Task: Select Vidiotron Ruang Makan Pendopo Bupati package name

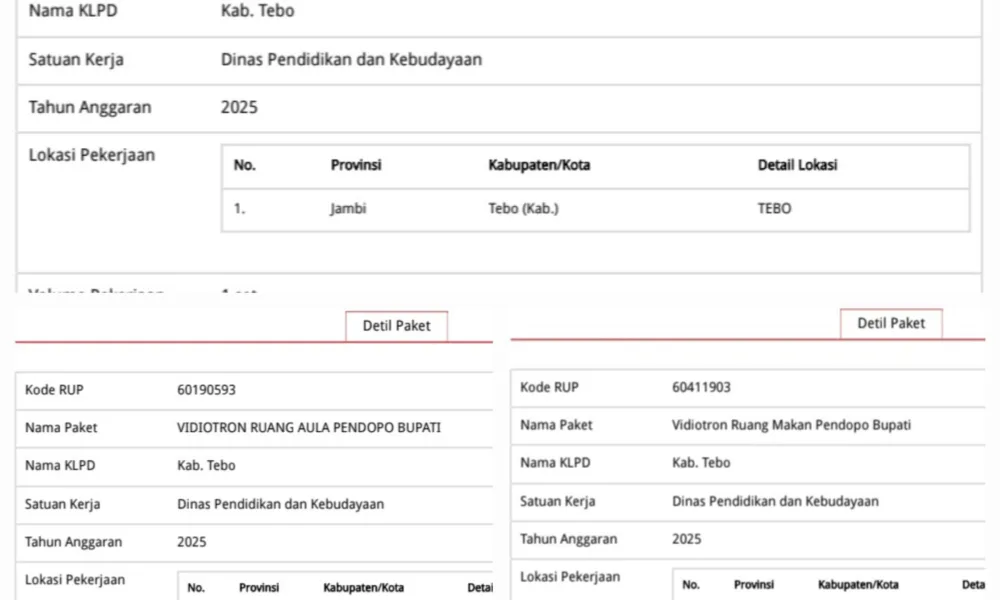Action: pyautogui.click(x=791, y=425)
